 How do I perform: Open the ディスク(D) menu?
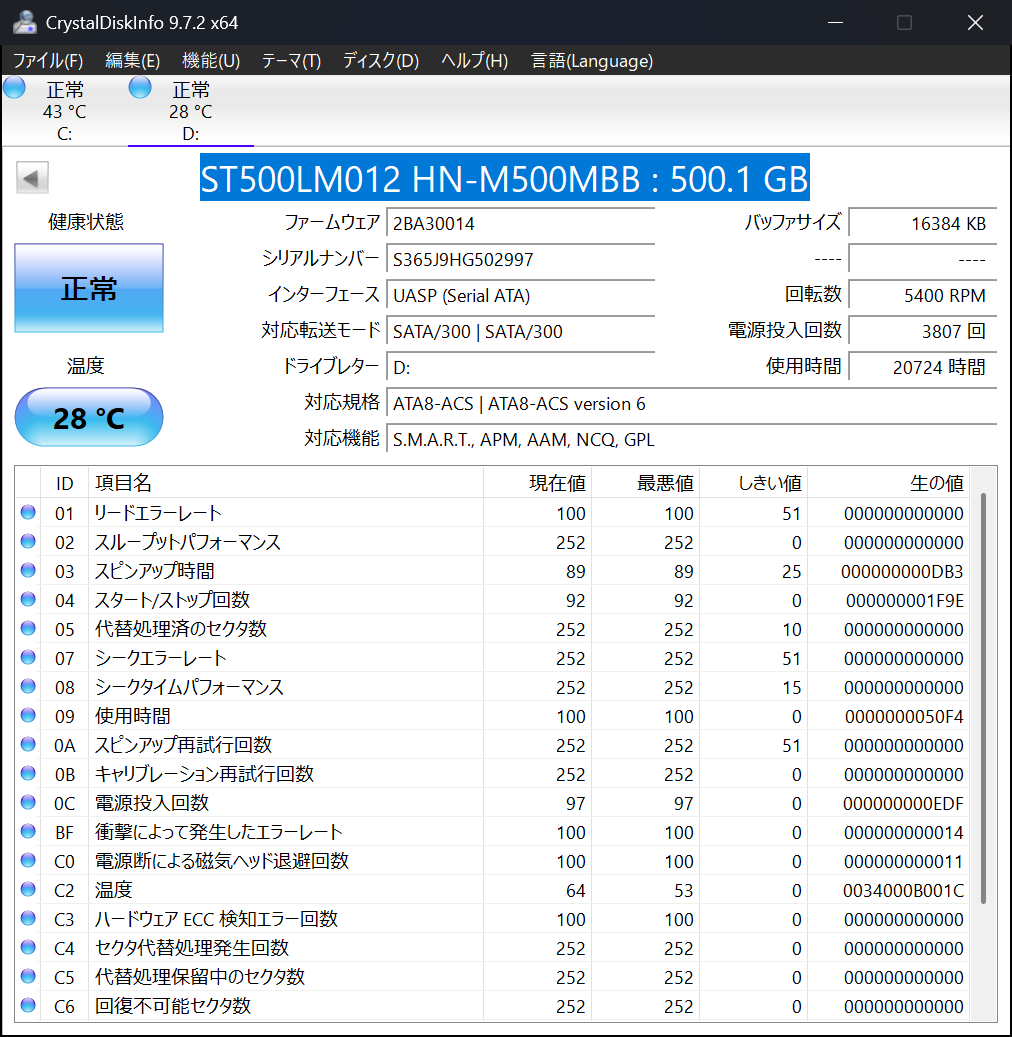pos(380,60)
